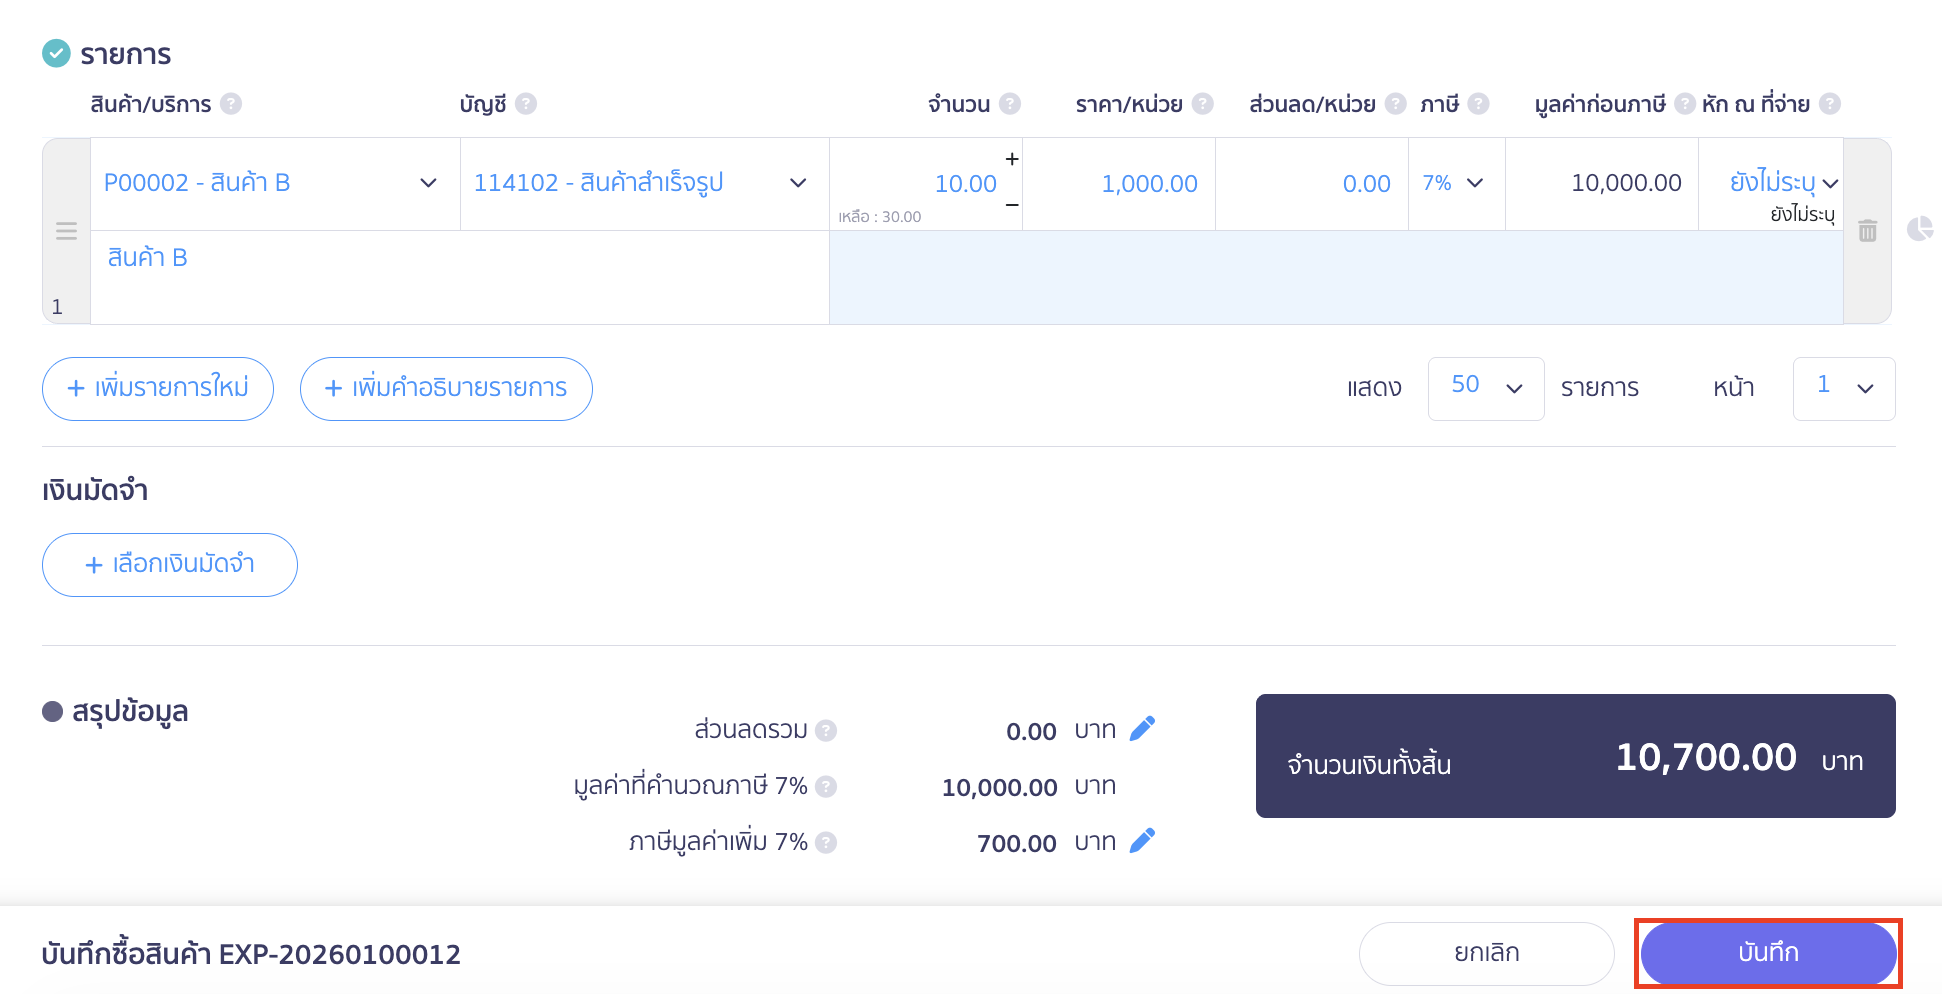This screenshot has width=1942, height=994.
Task: Open the product dropdown P00002 - สินค้า B
Action: point(273,183)
